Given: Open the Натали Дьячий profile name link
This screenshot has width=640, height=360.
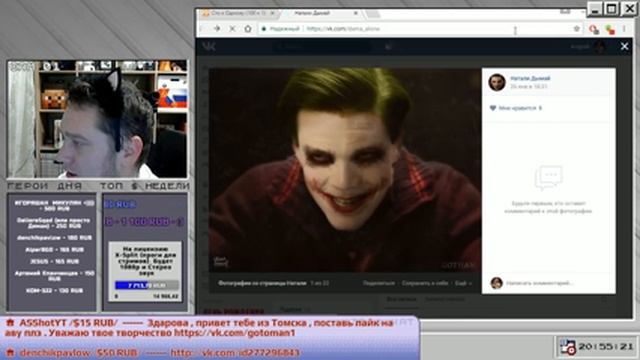Looking at the screenshot, I should click(x=530, y=78).
